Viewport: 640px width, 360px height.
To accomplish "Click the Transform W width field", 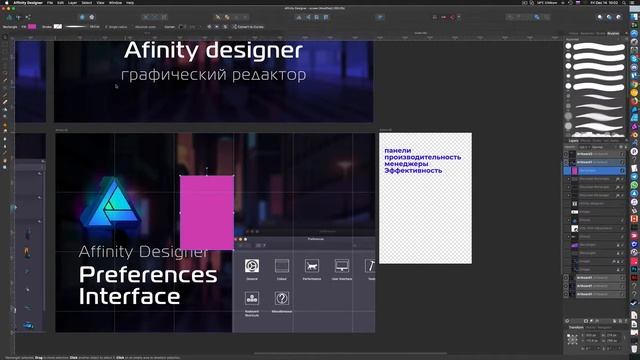I will click(x=612, y=335).
